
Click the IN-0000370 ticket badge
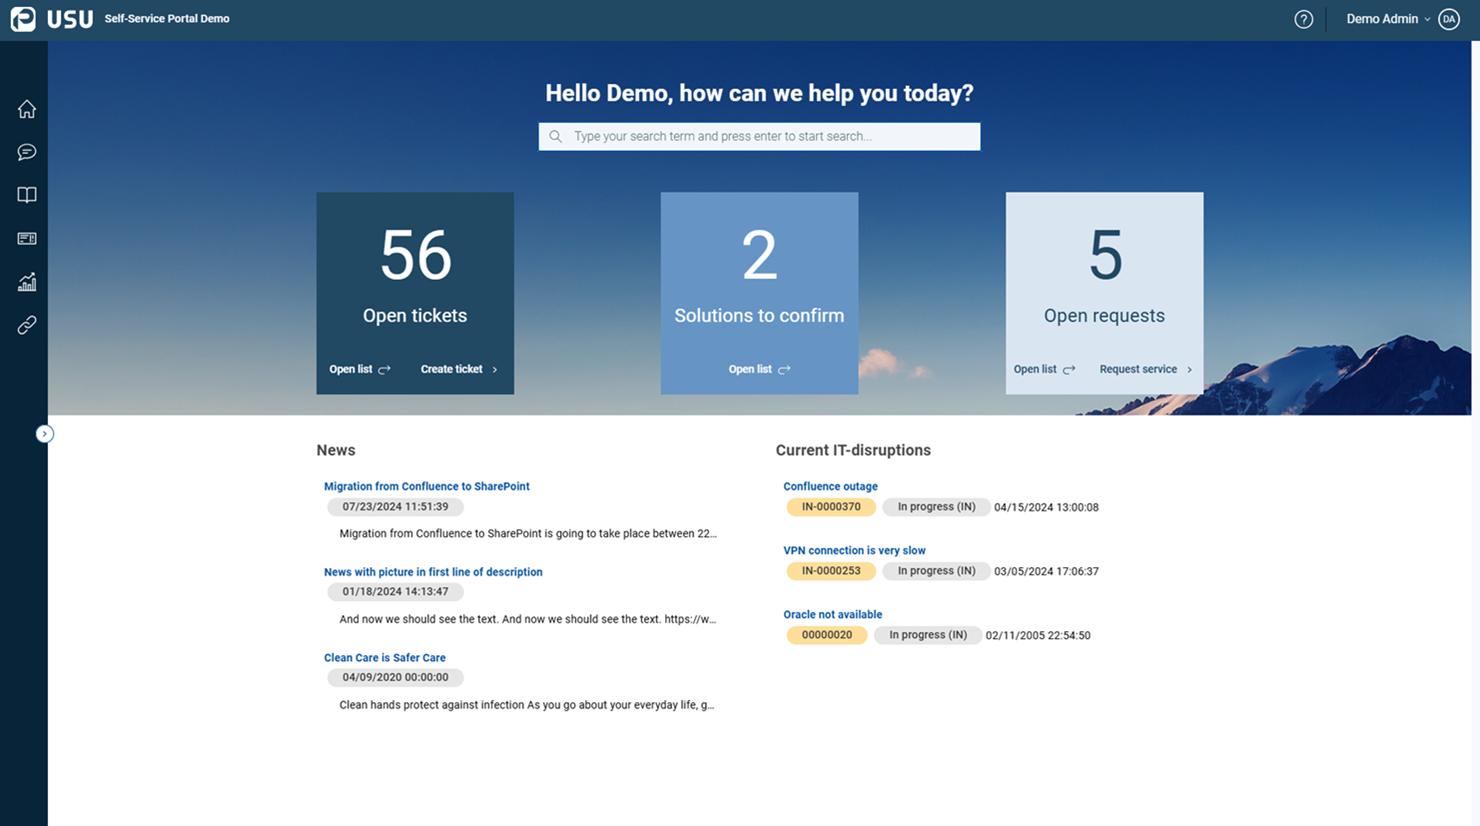(x=831, y=507)
